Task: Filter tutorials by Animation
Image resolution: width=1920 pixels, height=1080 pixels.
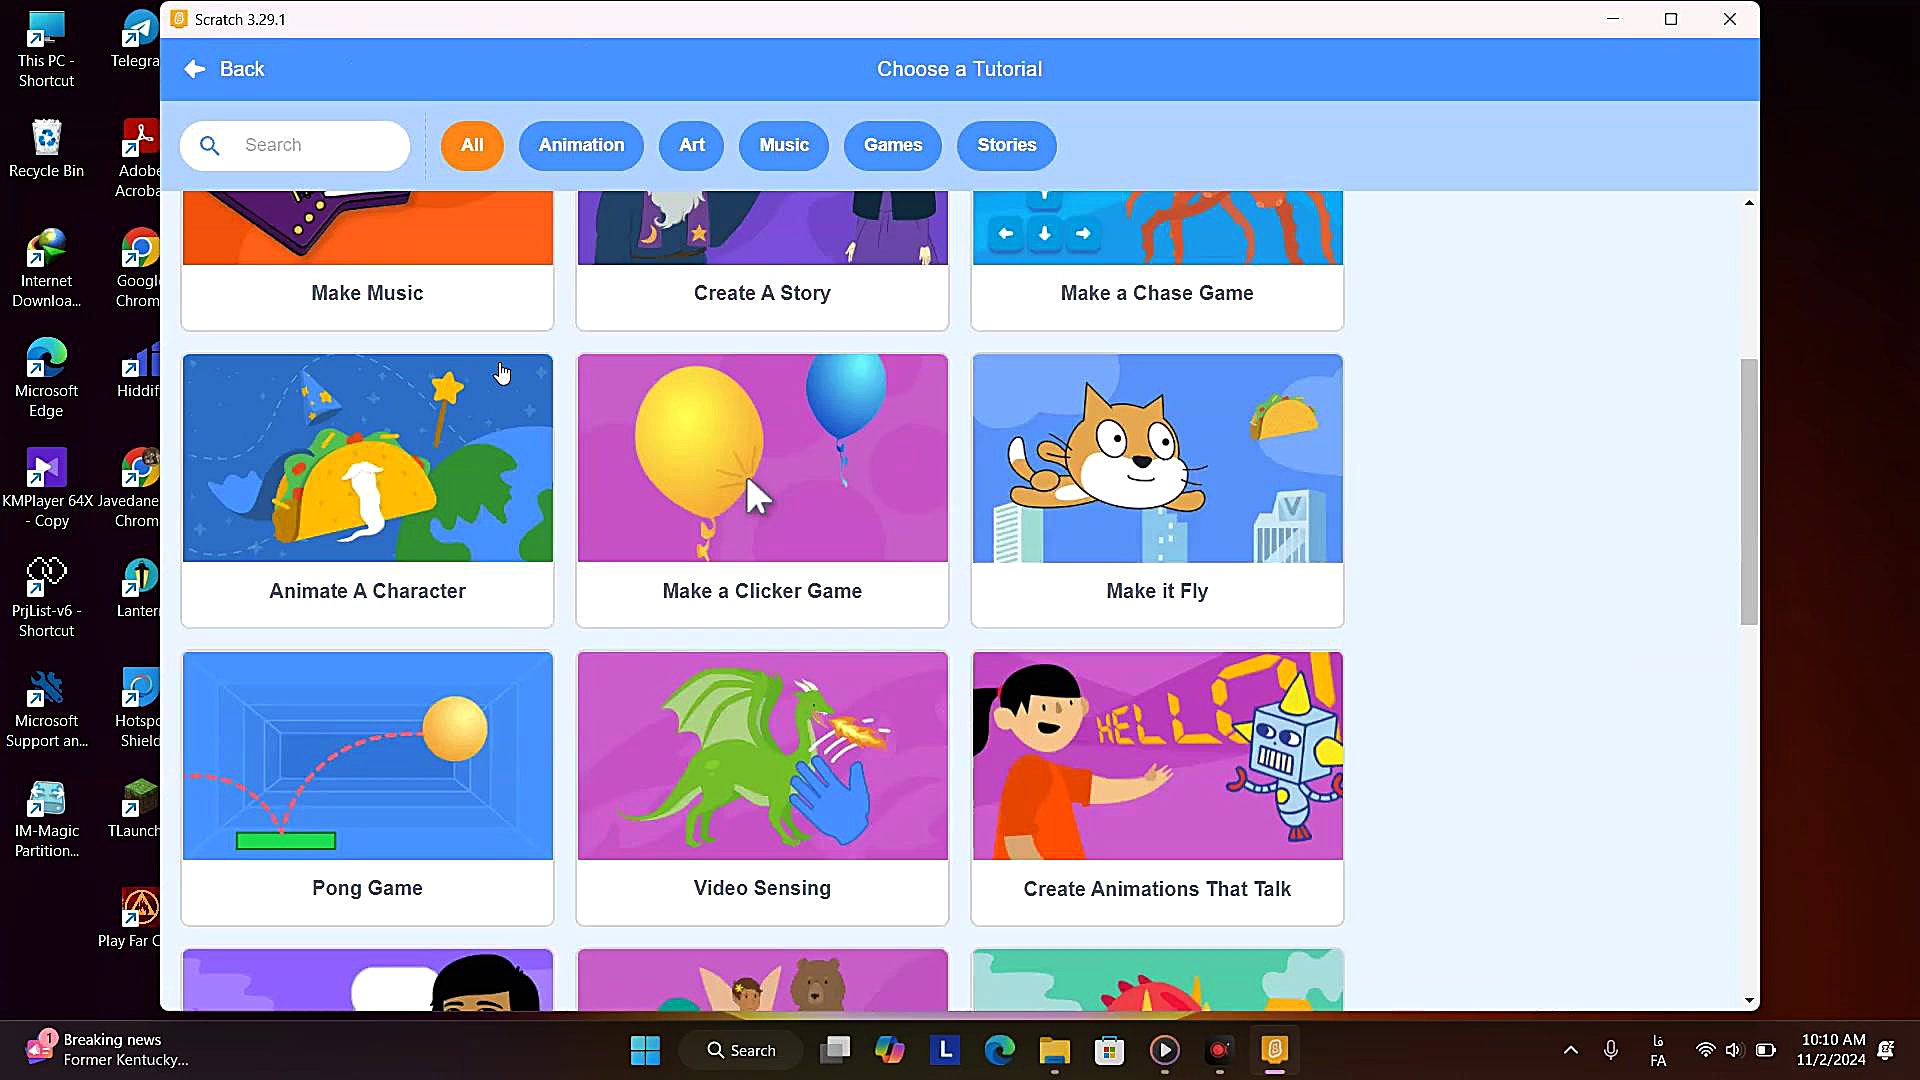Action: pyautogui.click(x=581, y=146)
